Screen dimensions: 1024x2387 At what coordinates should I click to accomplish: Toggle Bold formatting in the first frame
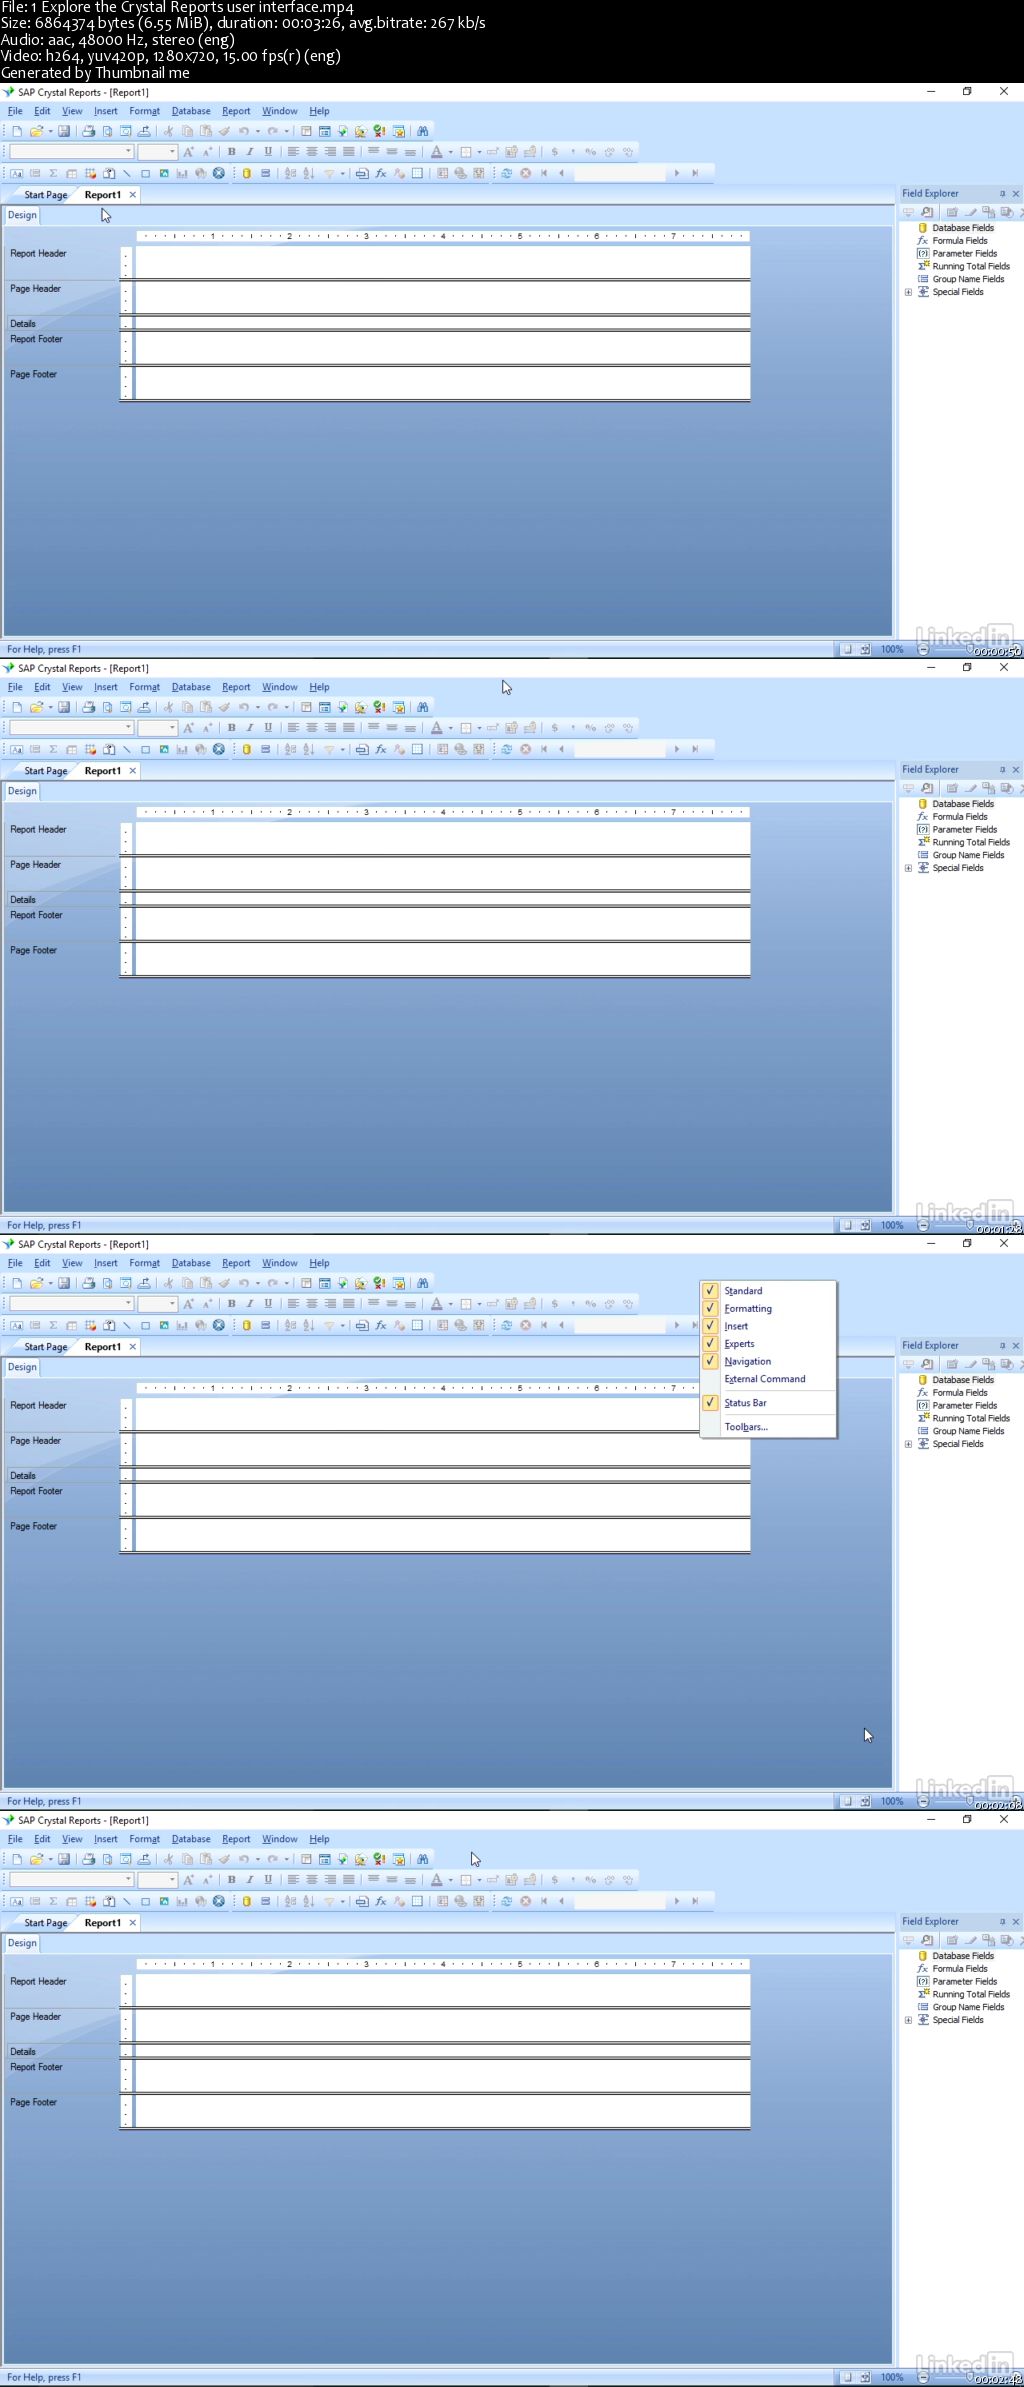[x=232, y=152]
